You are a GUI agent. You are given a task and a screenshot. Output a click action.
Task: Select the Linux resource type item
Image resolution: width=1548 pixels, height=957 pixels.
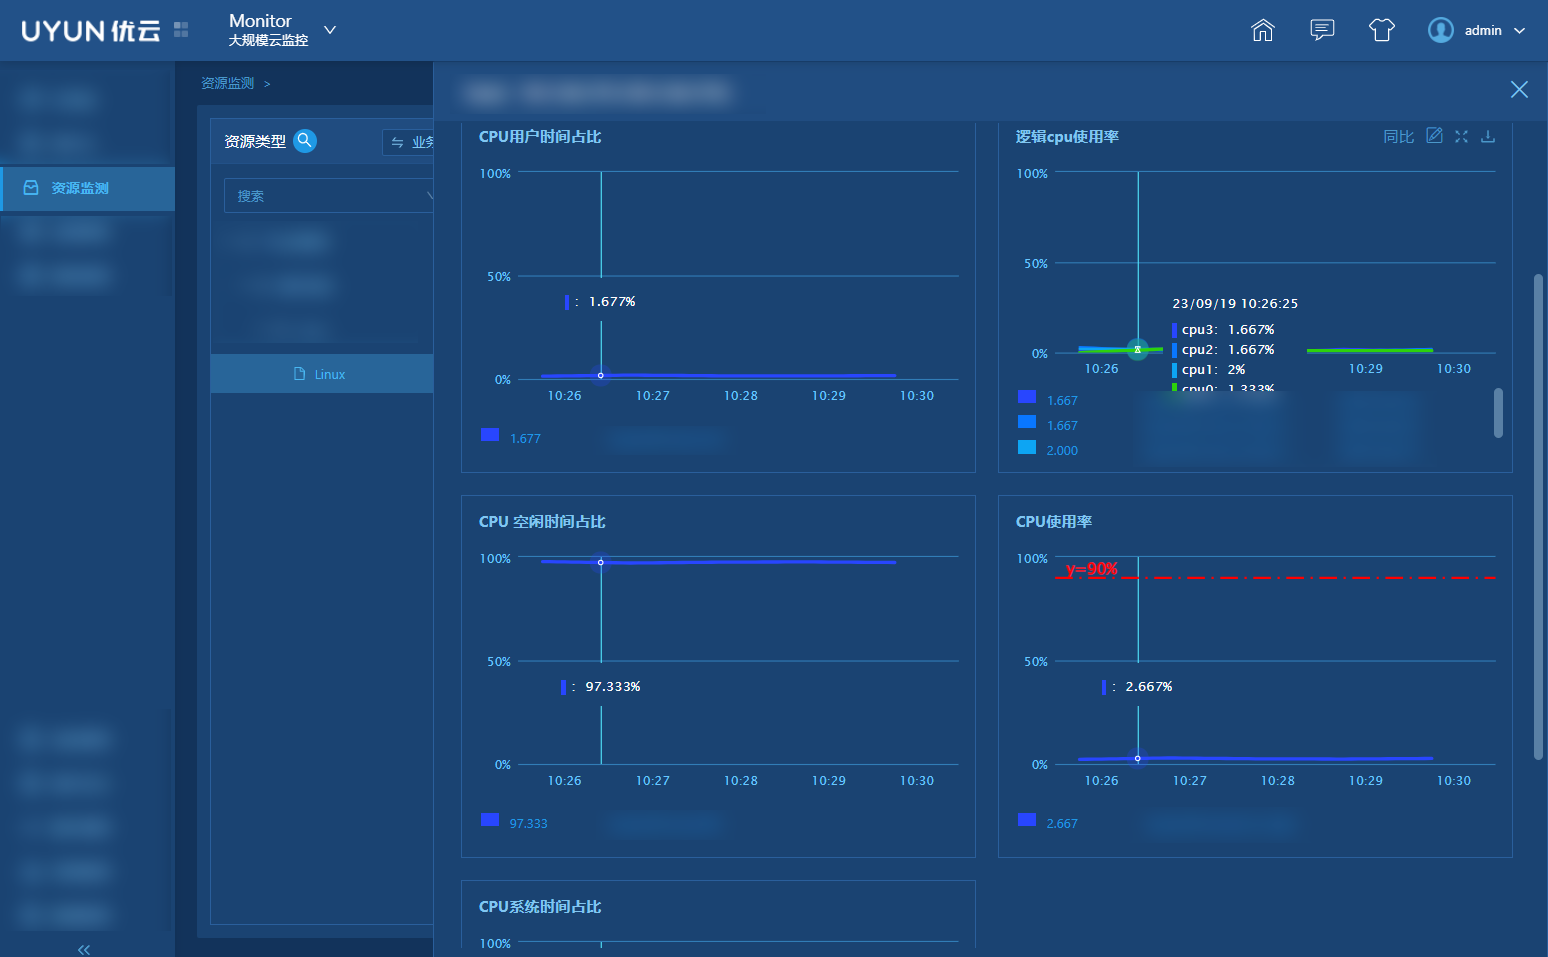click(322, 374)
